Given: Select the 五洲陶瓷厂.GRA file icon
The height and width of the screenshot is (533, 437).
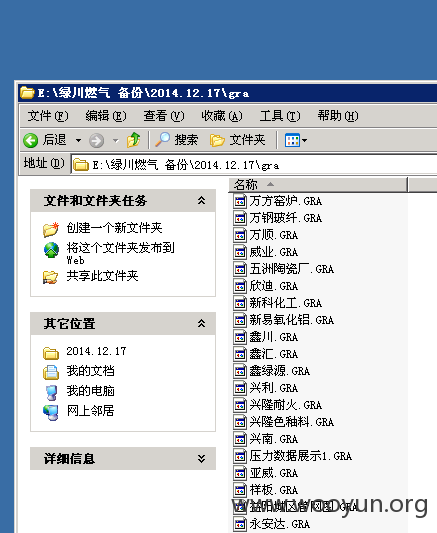Looking at the screenshot, I should (x=240, y=269).
